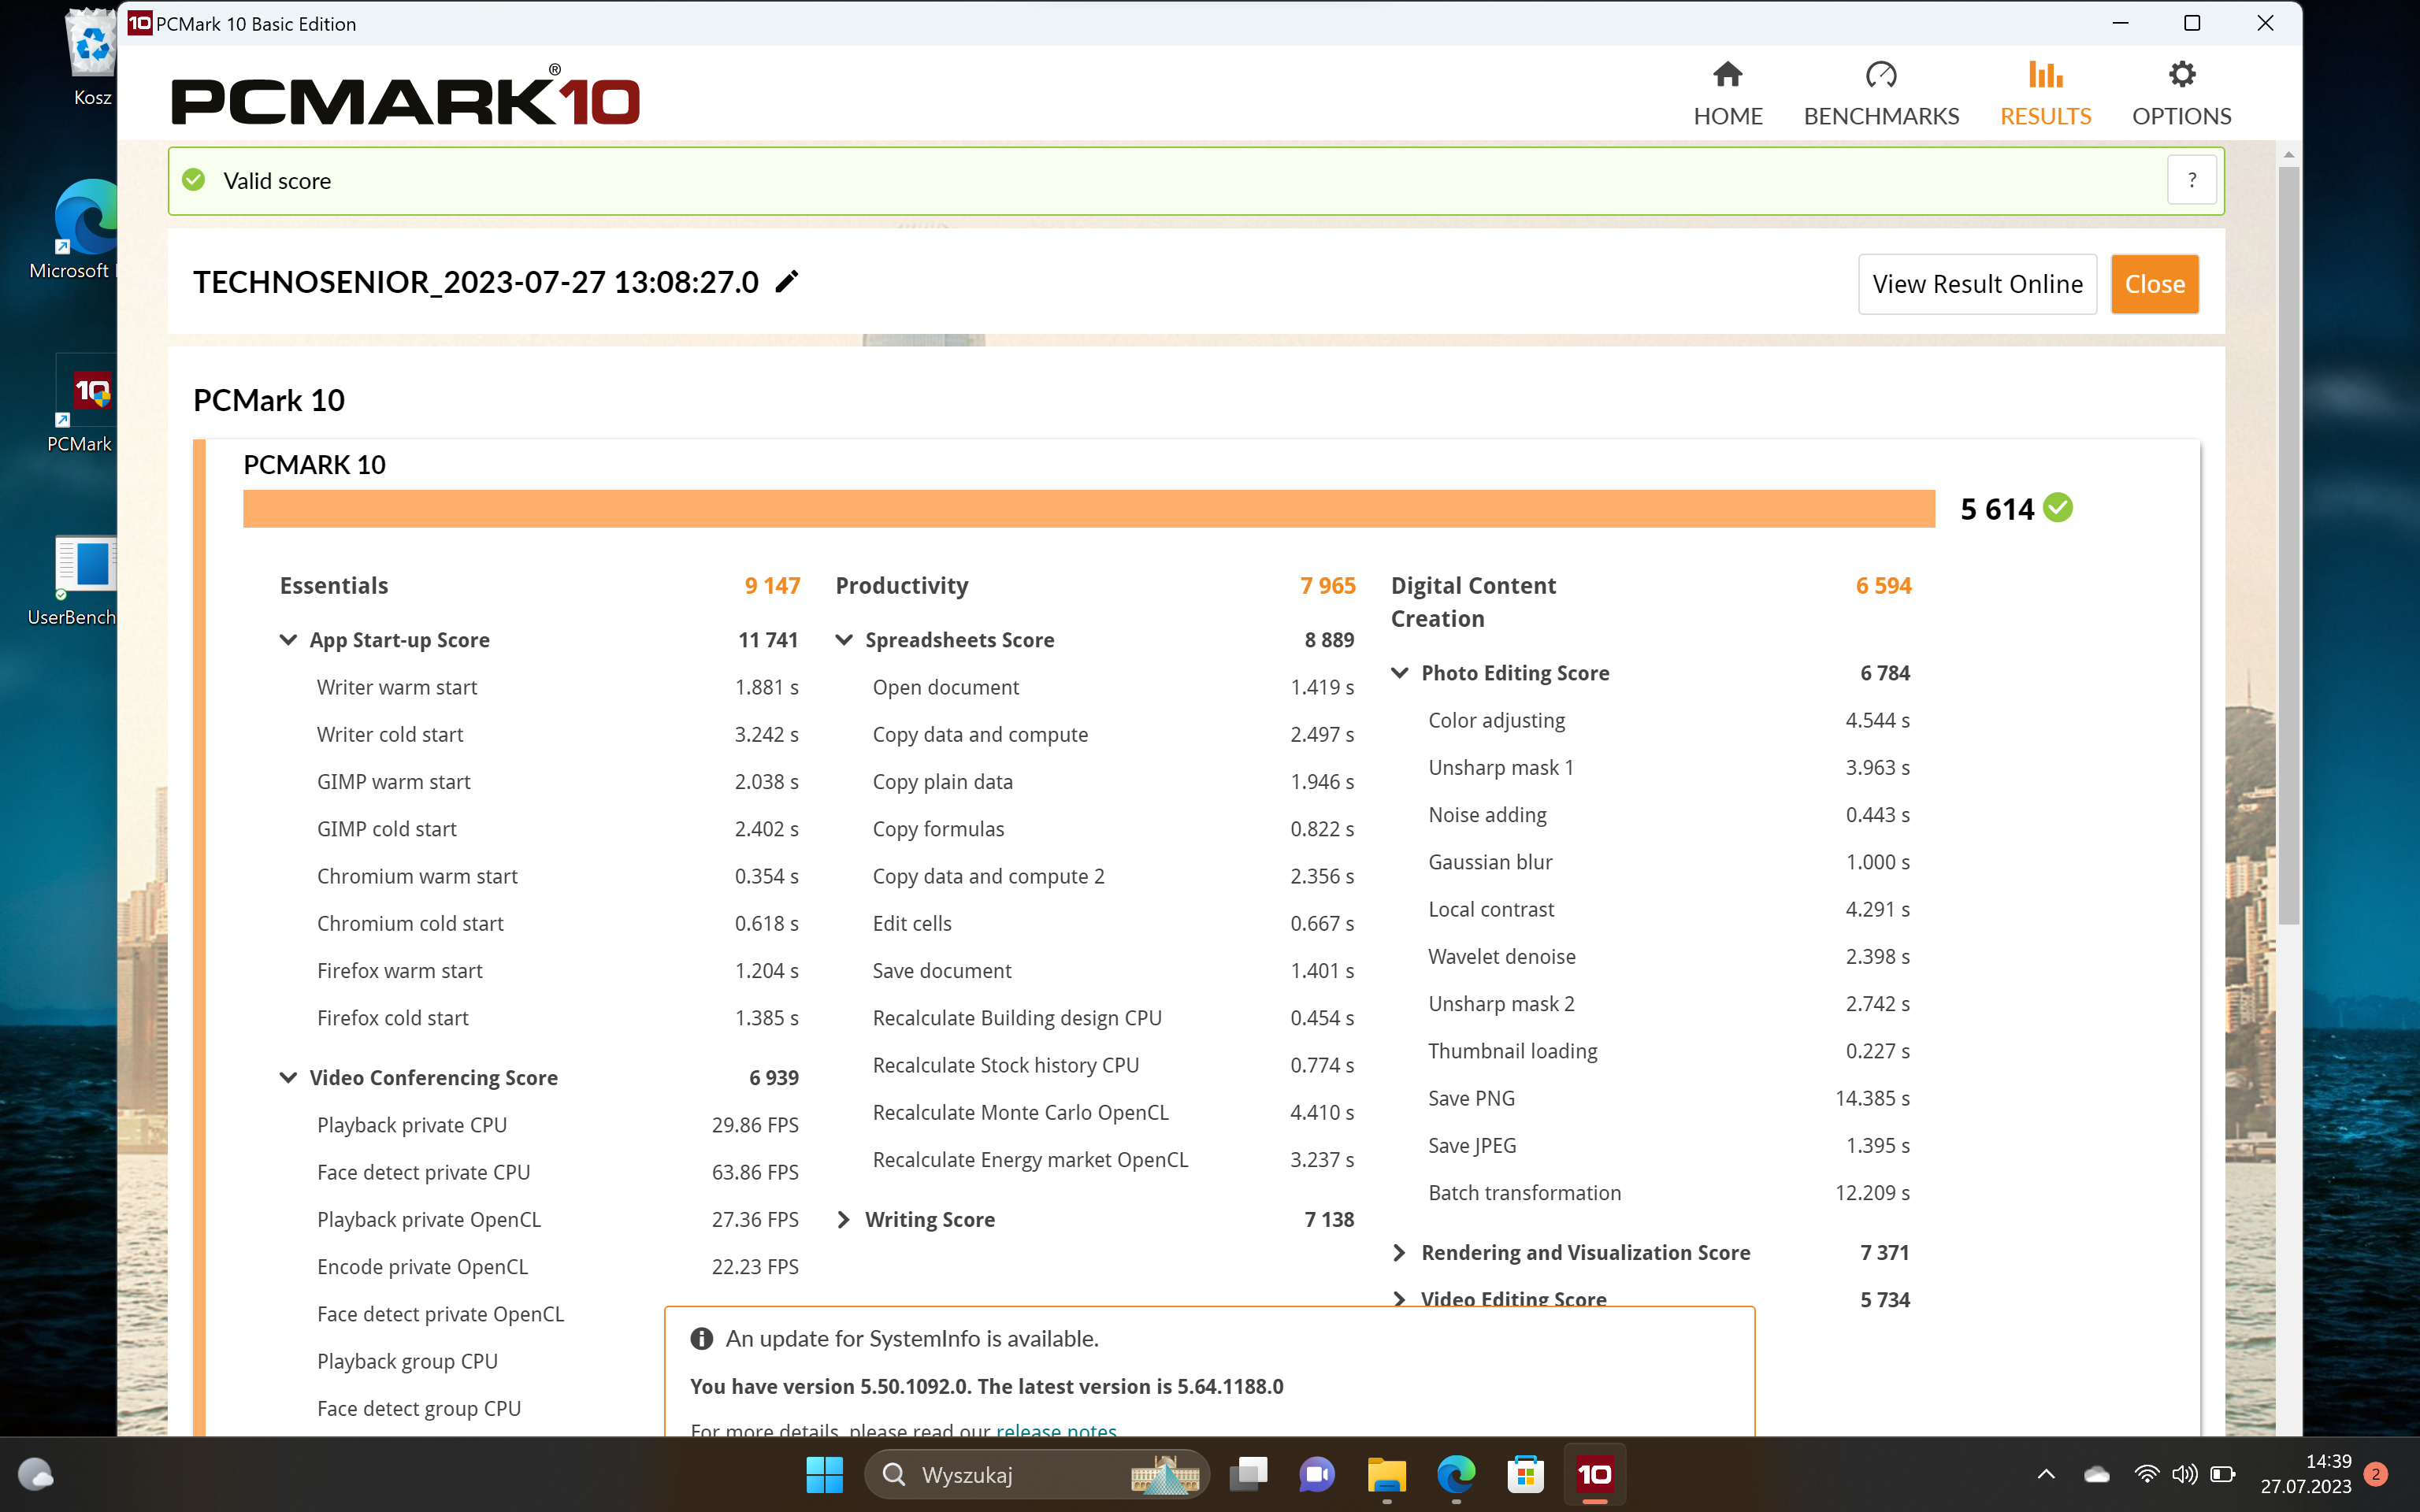Click the Firefox warm start row
This screenshot has height=1512, width=2420.
tap(557, 970)
